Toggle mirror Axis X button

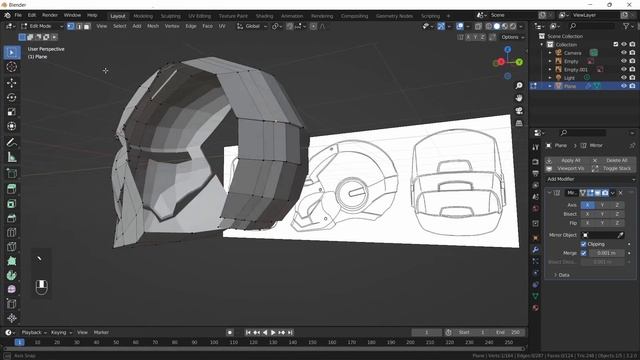[587, 205]
